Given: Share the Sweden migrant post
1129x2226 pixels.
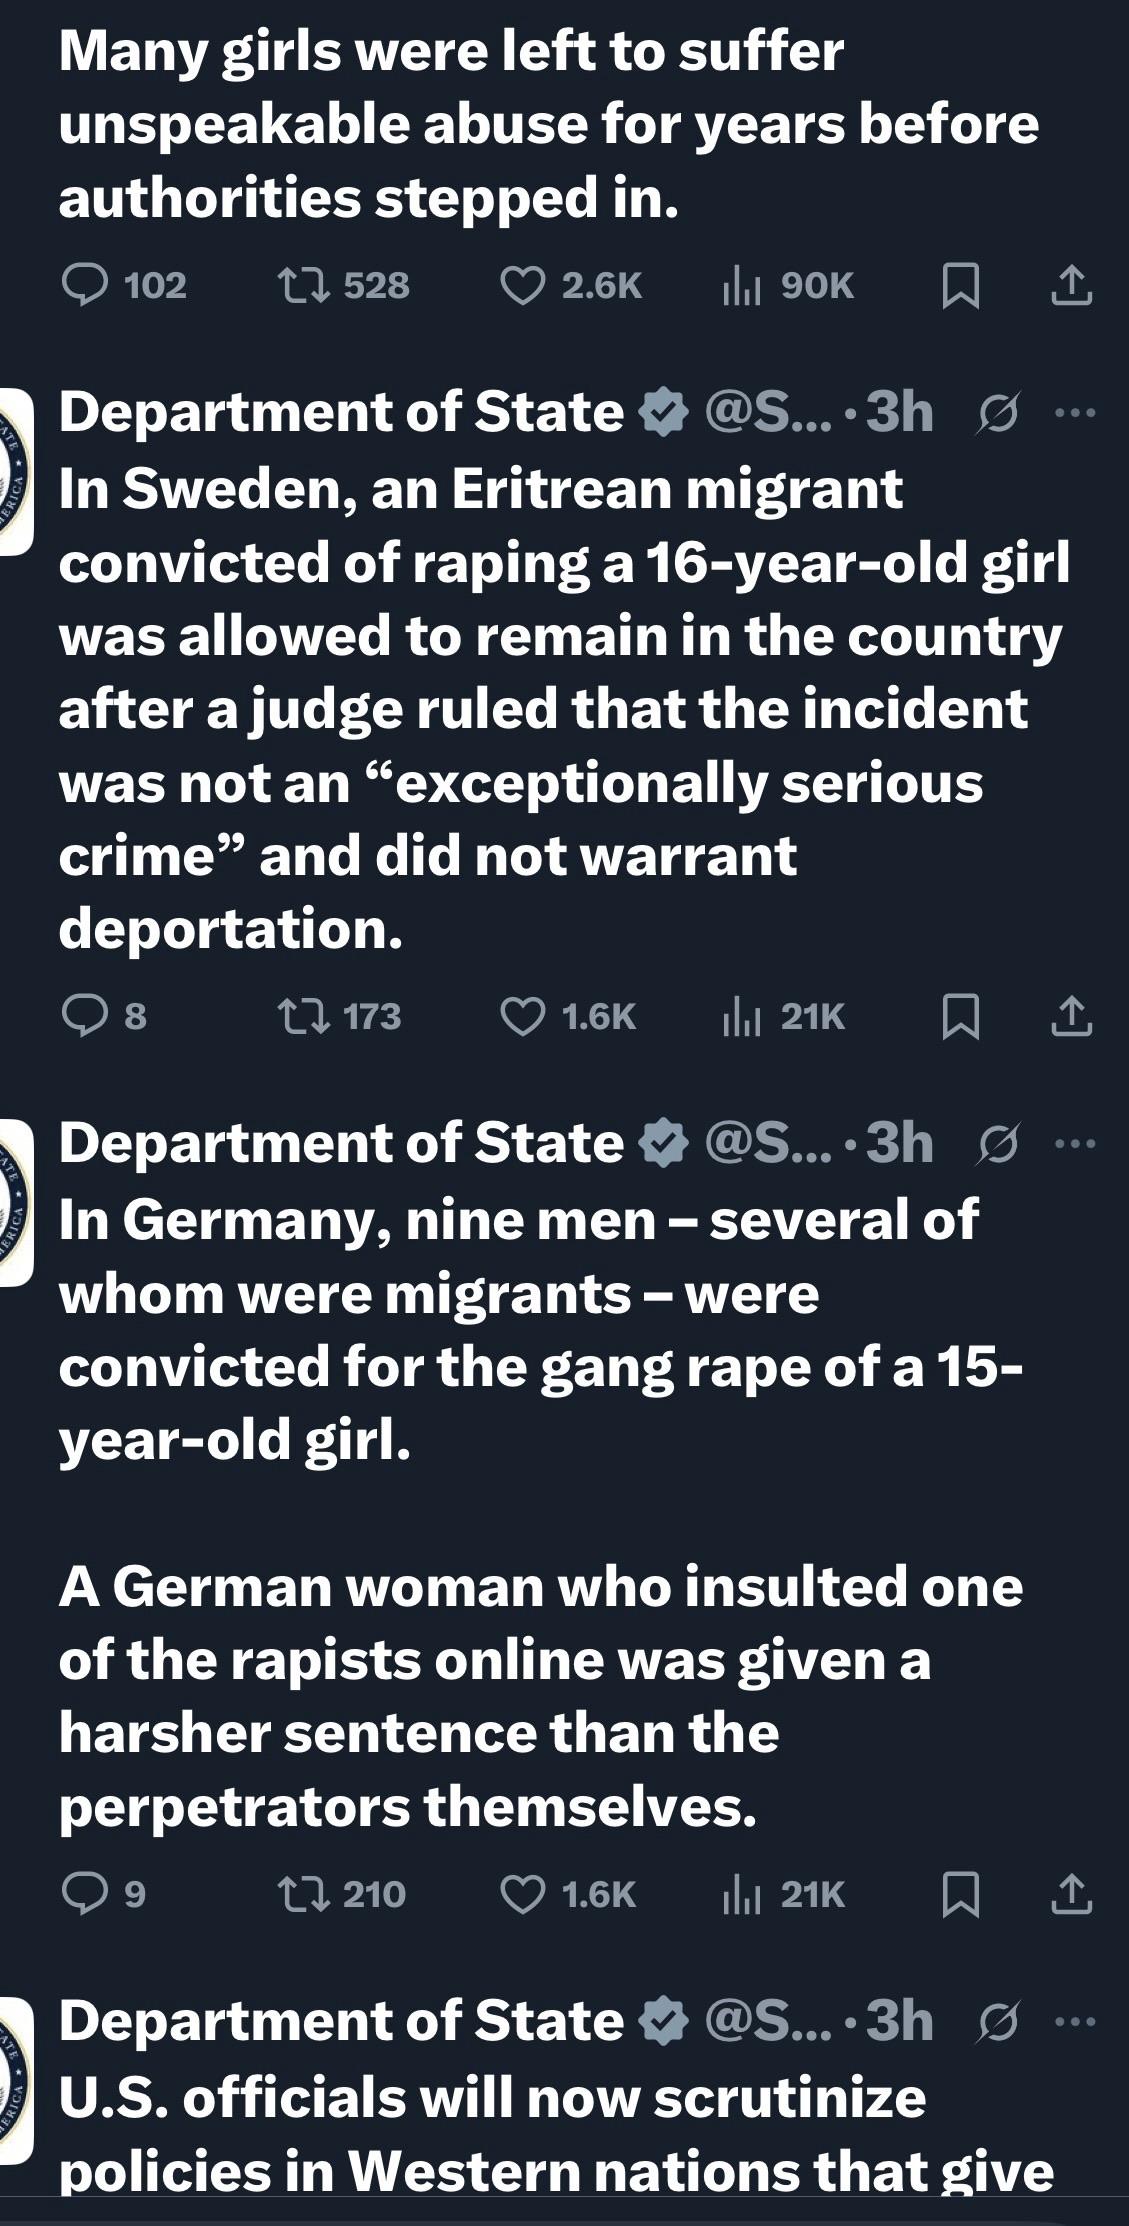Looking at the screenshot, I should pos(1072,1017).
